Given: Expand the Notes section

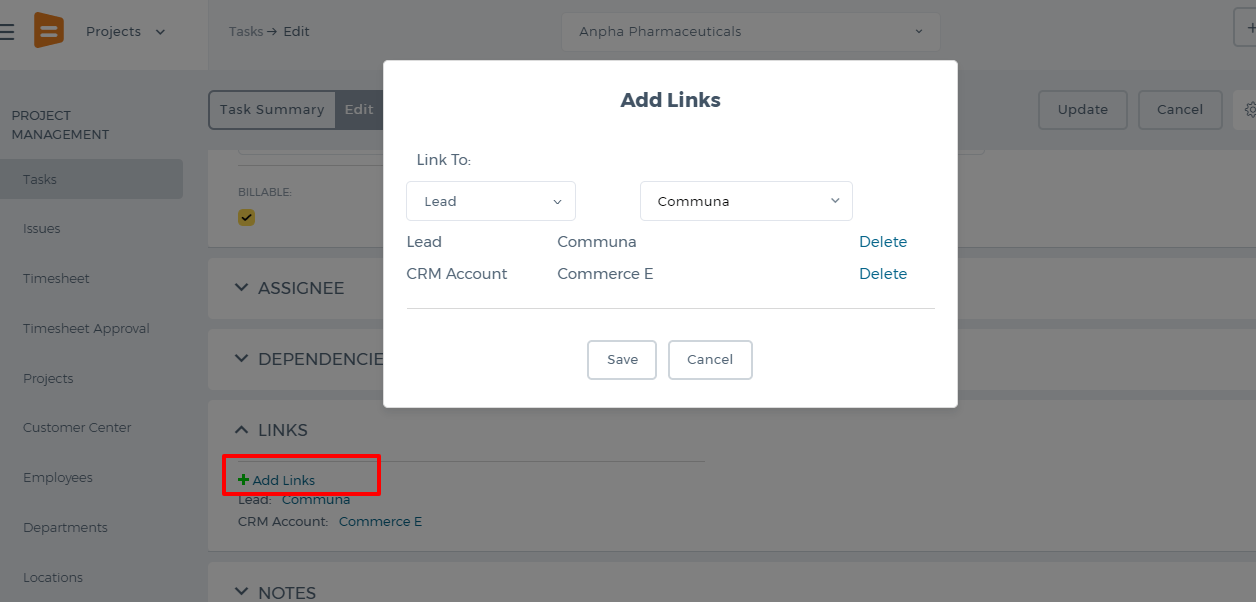Looking at the screenshot, I should tap(275, 593).
